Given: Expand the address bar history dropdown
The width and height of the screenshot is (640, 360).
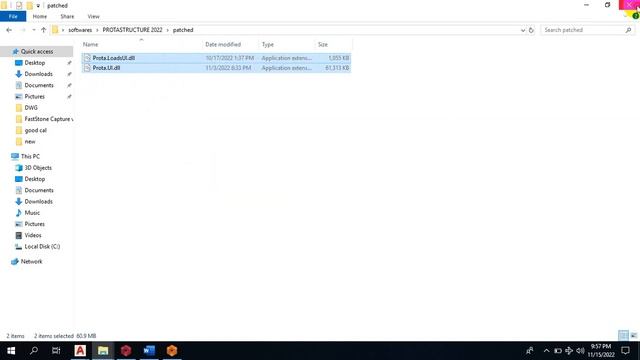Looking at the screenshot, I should [523, 30].
